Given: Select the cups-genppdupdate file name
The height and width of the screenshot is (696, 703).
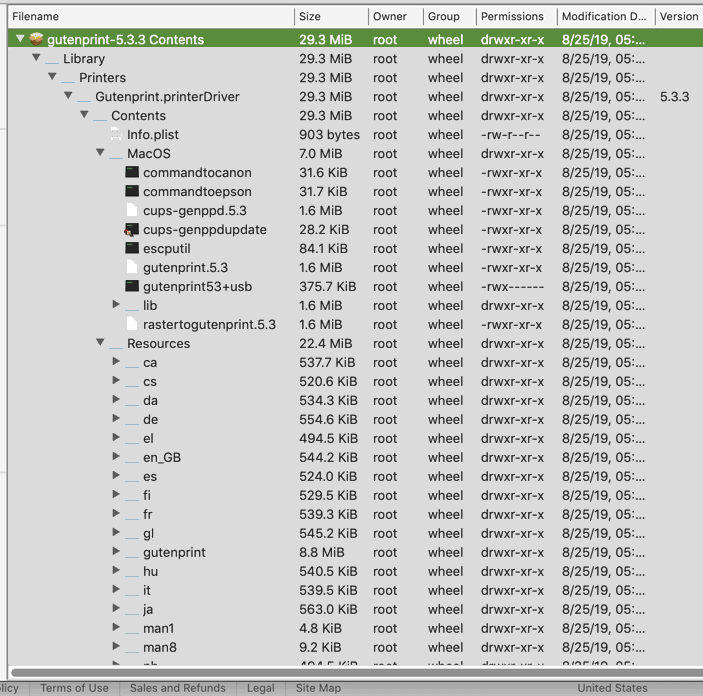Looking at the screenshot, I should [205, 230].
